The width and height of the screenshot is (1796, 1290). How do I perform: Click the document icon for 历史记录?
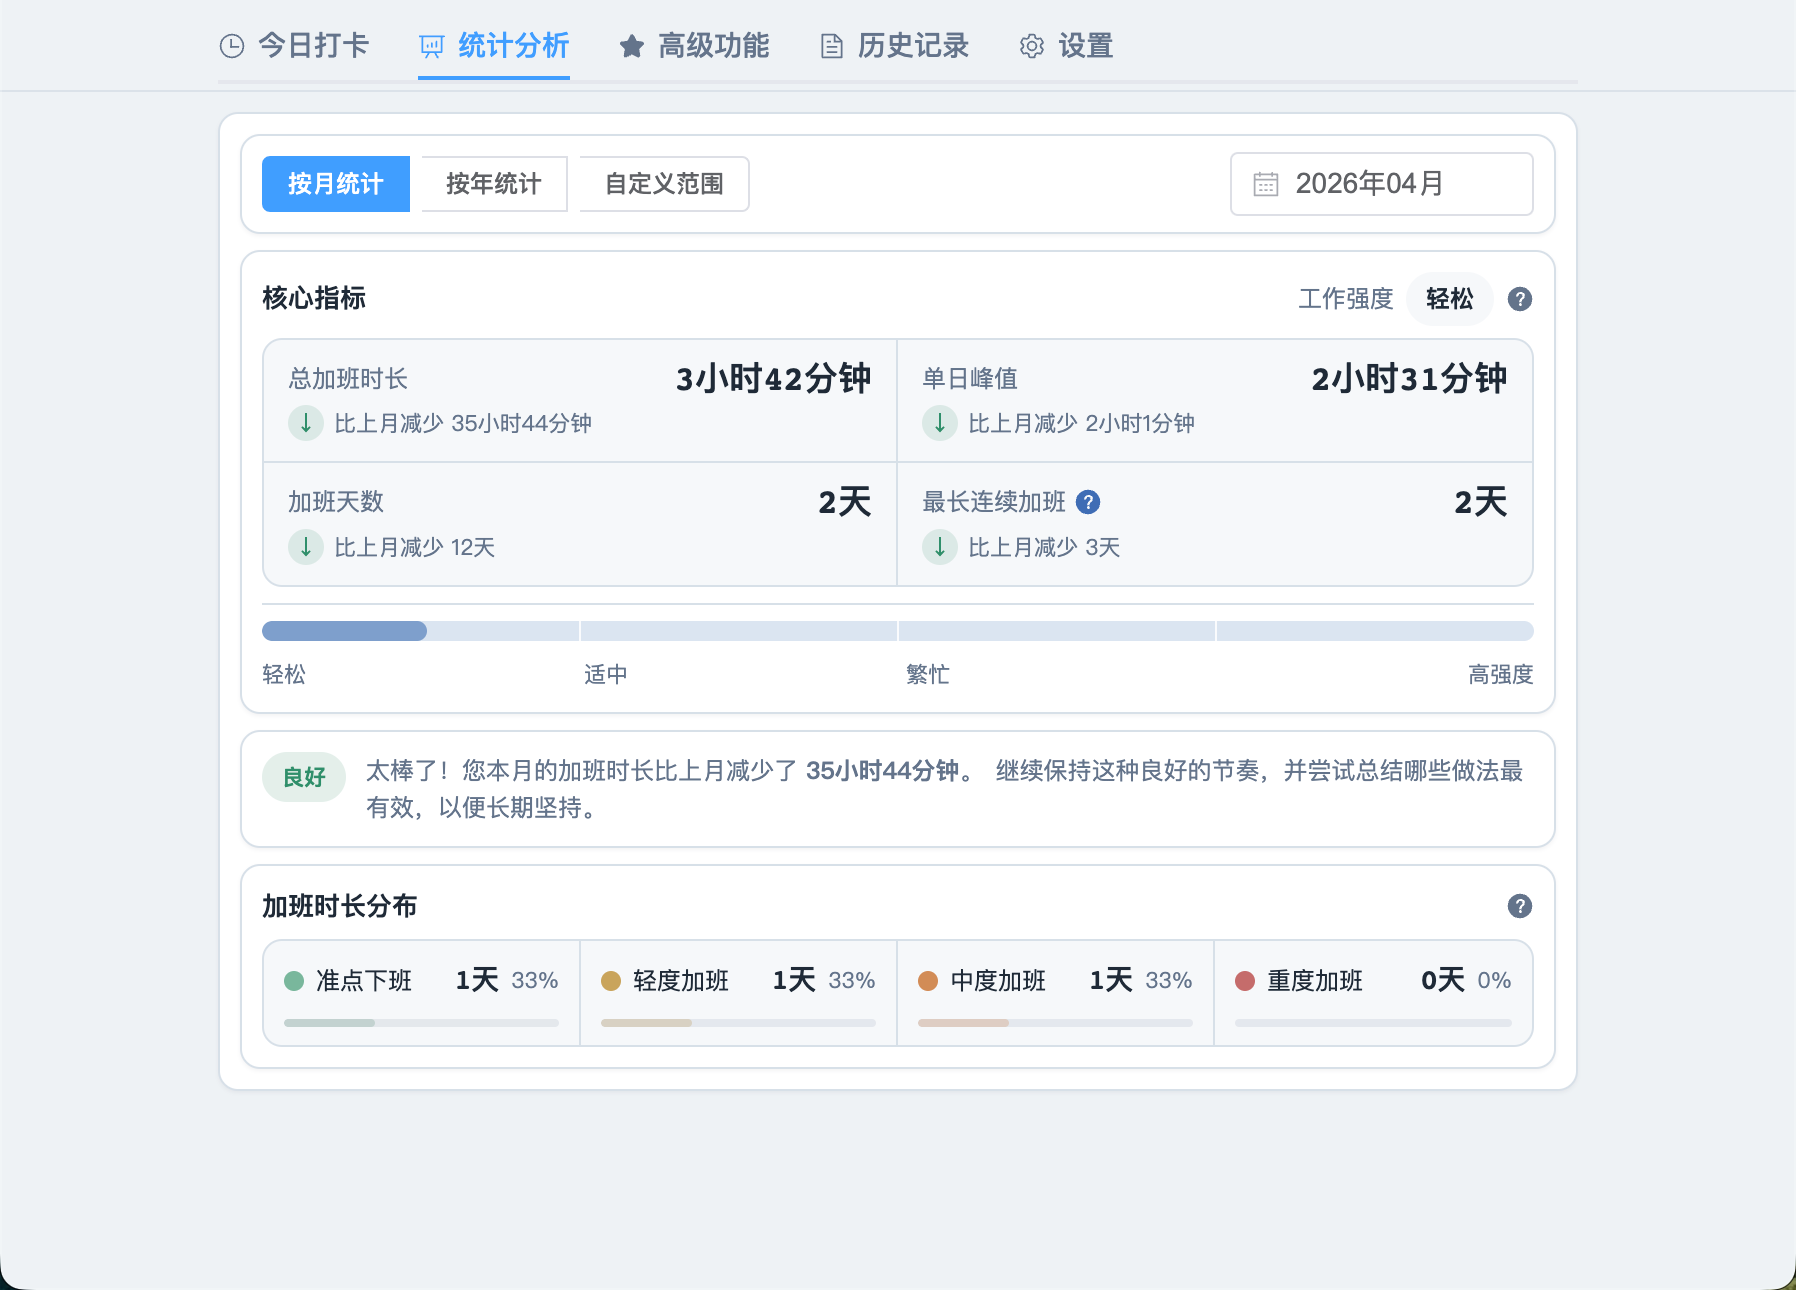[831, 46]
